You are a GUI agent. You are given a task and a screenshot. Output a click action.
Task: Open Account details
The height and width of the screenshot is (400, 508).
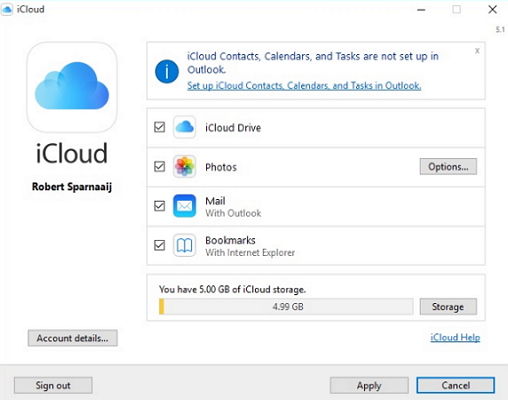click(73, 338)
